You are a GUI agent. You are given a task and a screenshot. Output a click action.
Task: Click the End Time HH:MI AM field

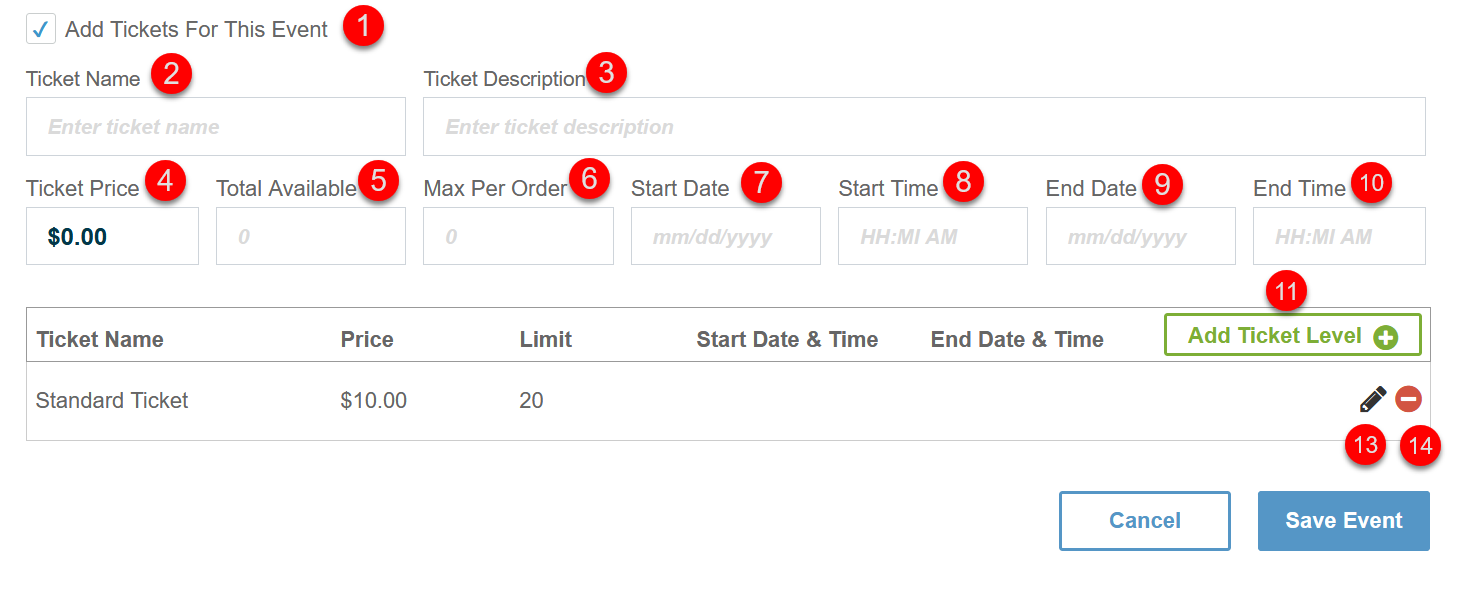click(1339, 236)
